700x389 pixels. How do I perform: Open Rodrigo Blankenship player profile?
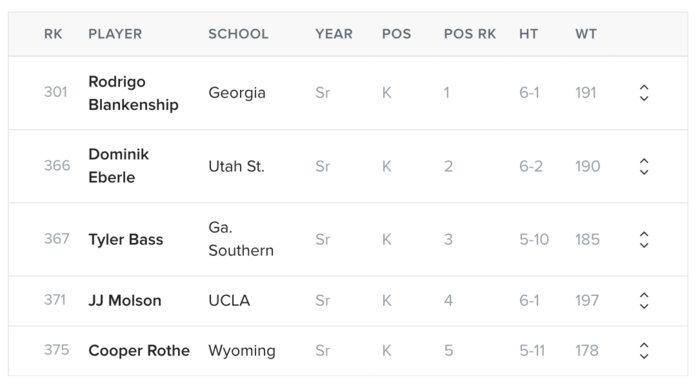coord(133,93)
